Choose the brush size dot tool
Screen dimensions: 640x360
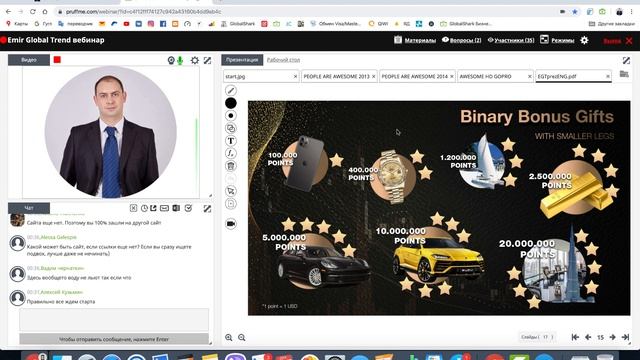point(231,116)
